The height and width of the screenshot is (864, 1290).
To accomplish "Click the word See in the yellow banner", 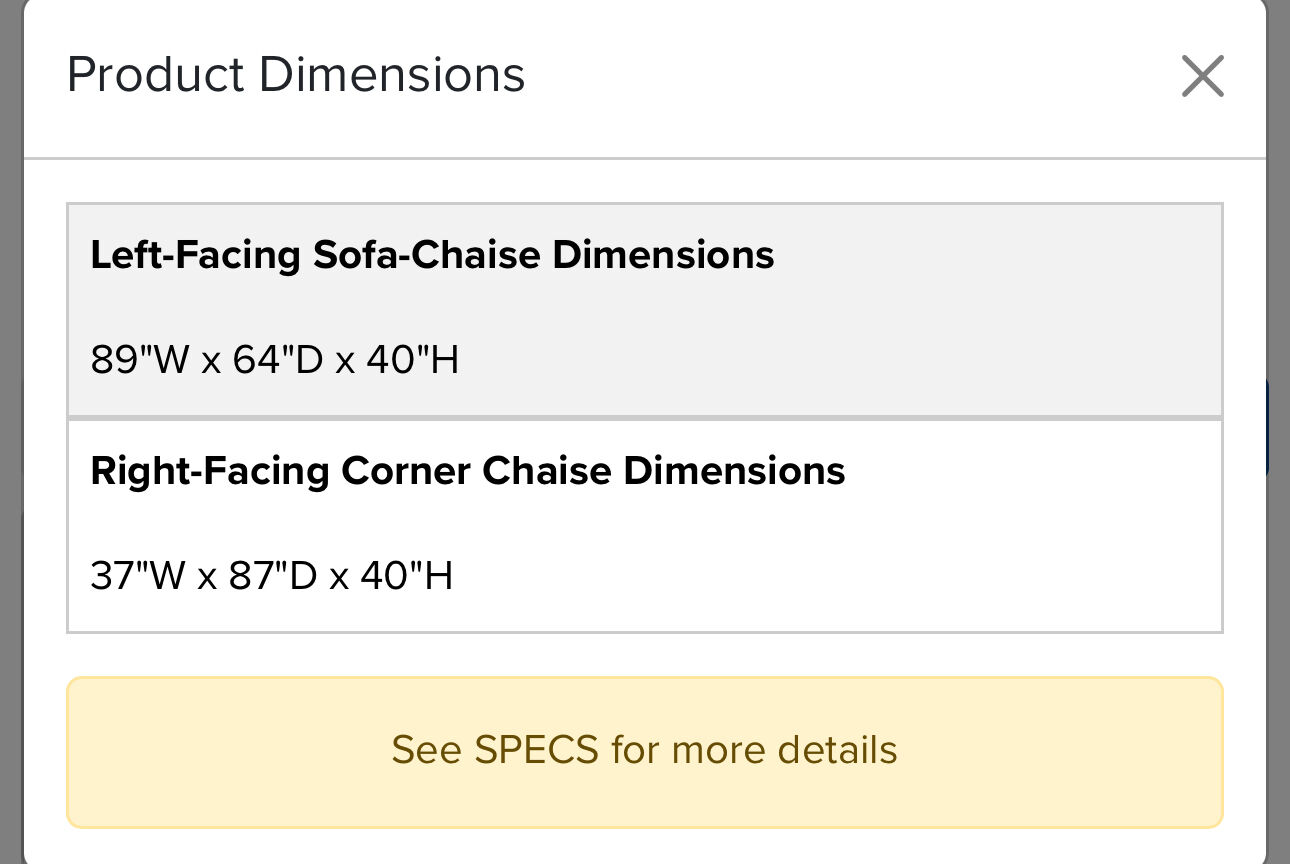I will (x=426, y=750).
